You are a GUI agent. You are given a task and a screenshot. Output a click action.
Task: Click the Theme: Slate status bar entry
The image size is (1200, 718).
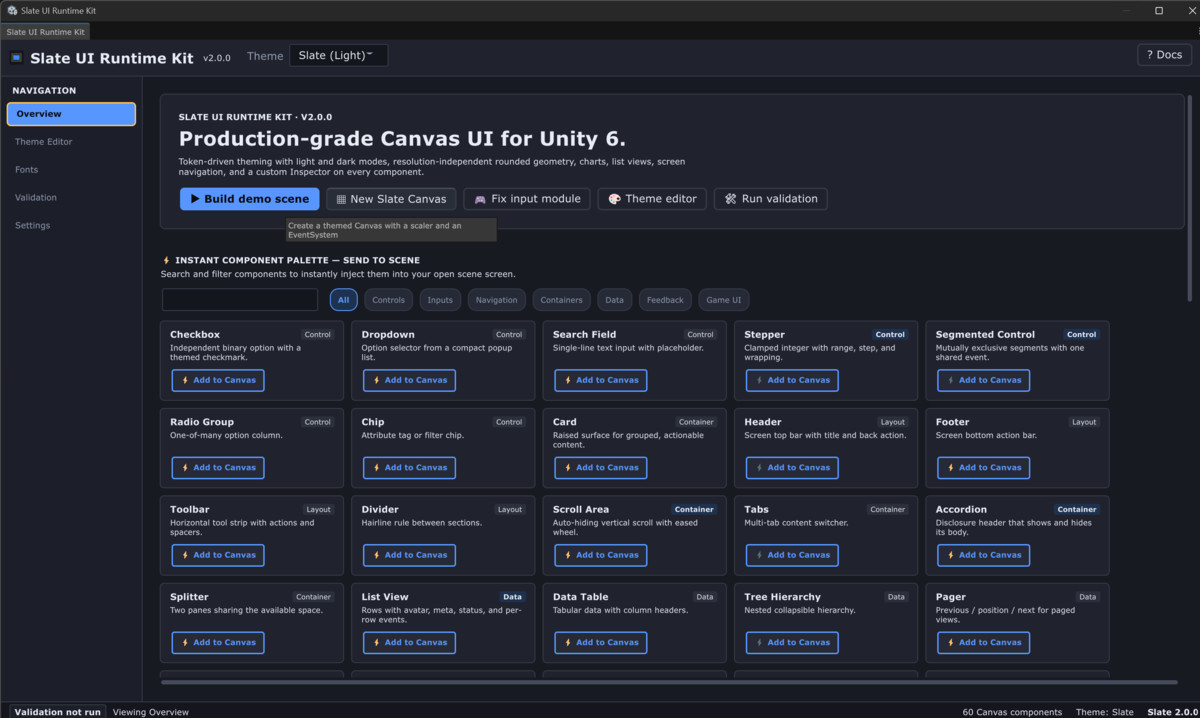(1105, 712)
